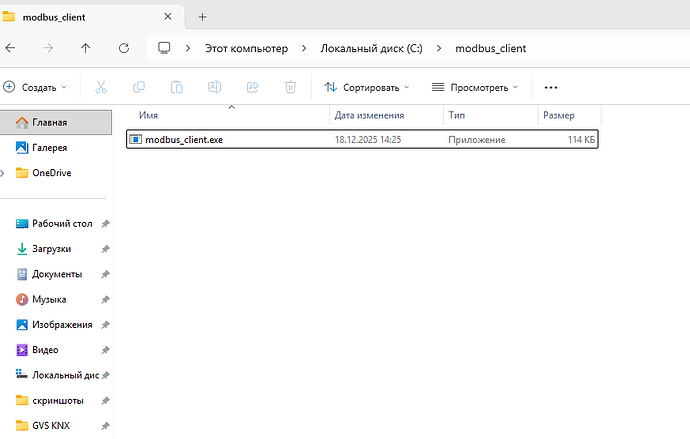The image size is (690, 439).
Task: Open a new tab with plus button
Action: pos(202,17)
